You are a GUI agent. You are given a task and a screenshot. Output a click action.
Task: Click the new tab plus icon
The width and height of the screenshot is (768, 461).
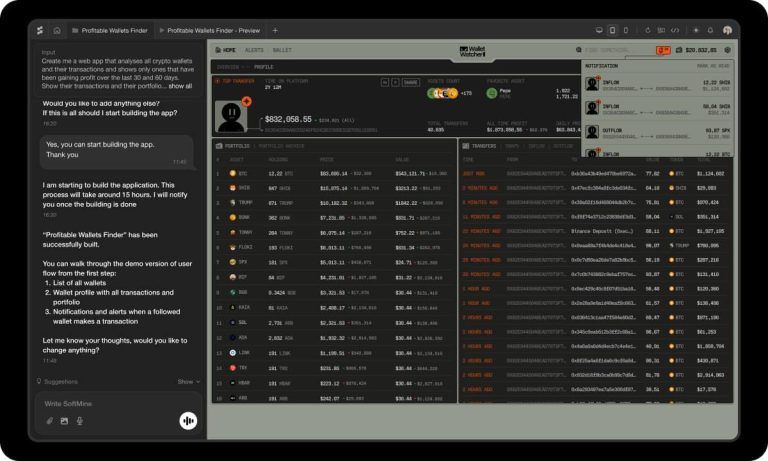276,30
